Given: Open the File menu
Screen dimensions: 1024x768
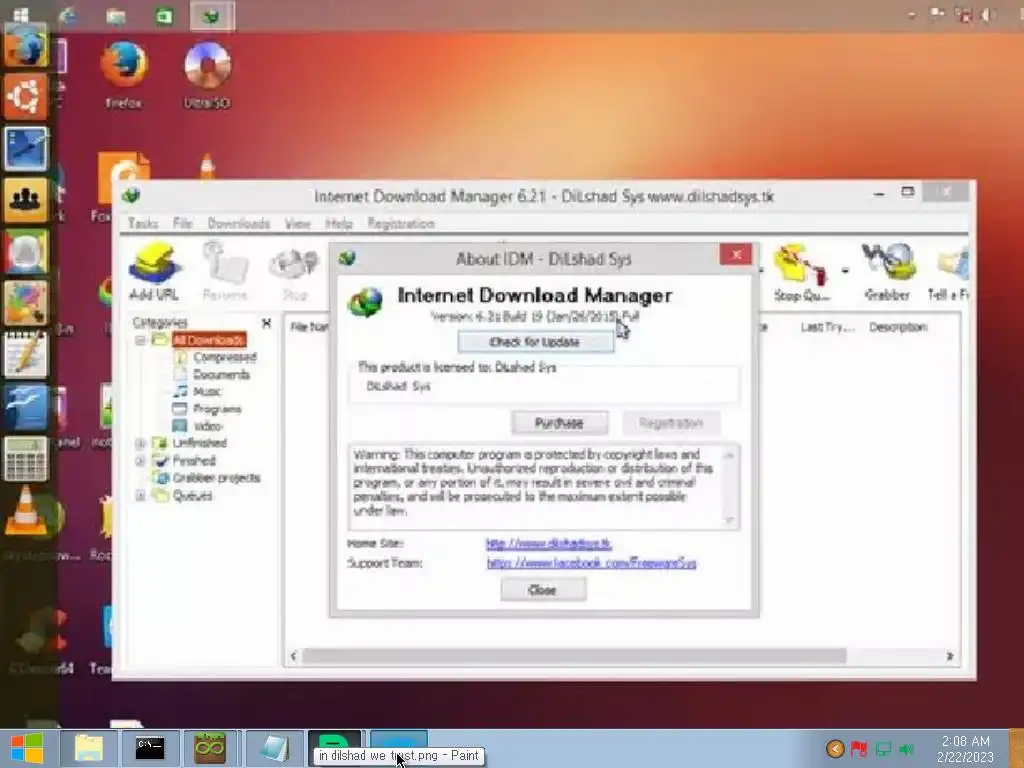Looking at the screenshot, I should (182, 223).
